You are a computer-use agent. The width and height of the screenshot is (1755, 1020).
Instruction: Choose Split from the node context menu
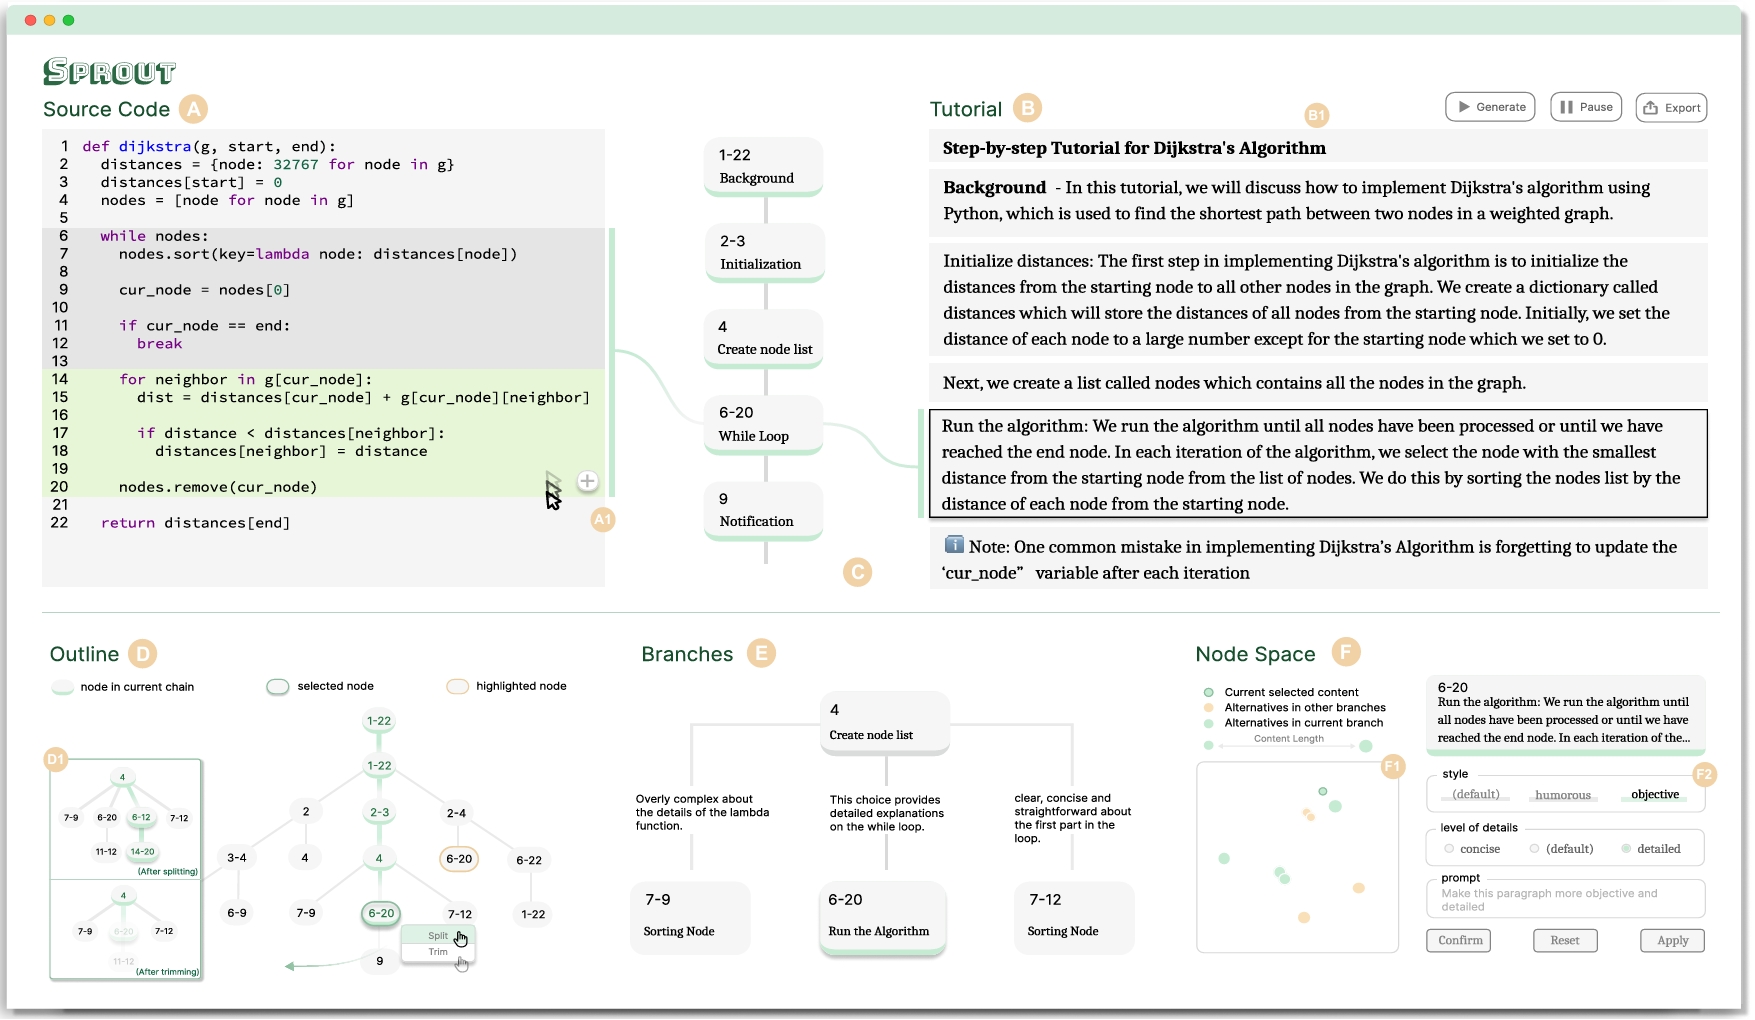438,936
